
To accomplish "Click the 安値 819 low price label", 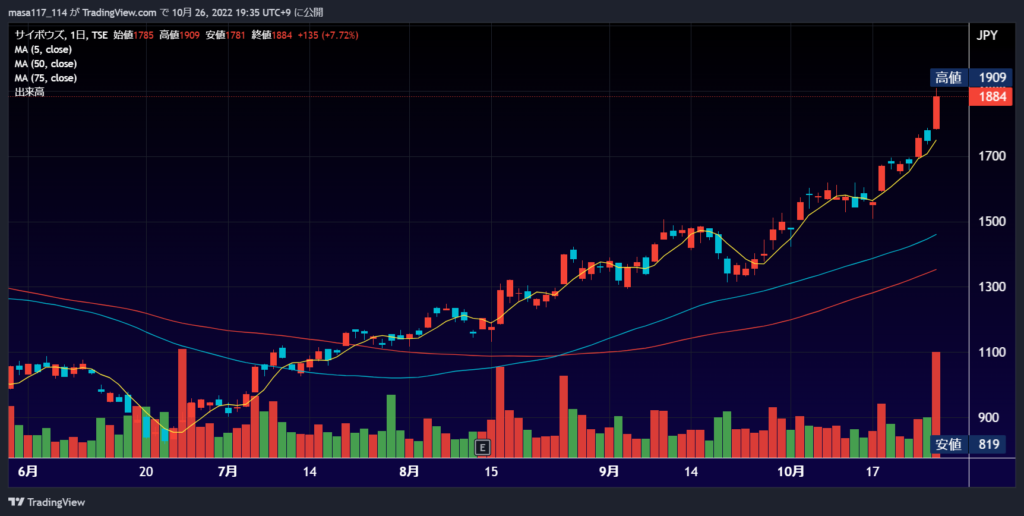I will coord(967,444).
